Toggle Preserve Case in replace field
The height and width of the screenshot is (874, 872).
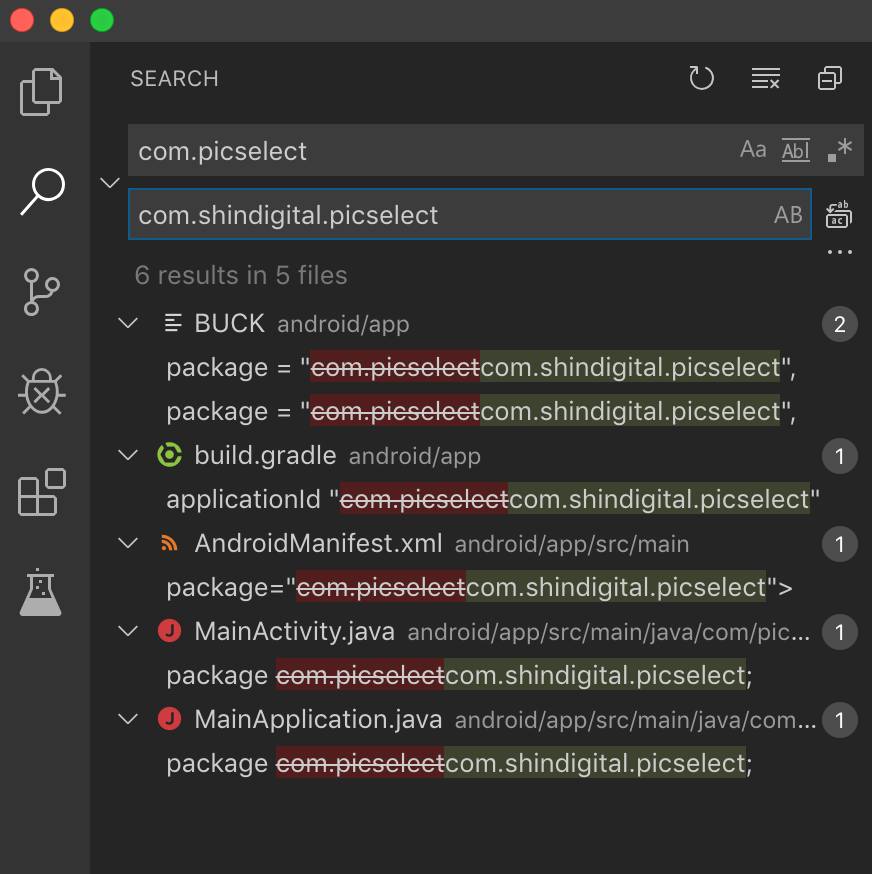pyautogui.click(x=788, y=215)
